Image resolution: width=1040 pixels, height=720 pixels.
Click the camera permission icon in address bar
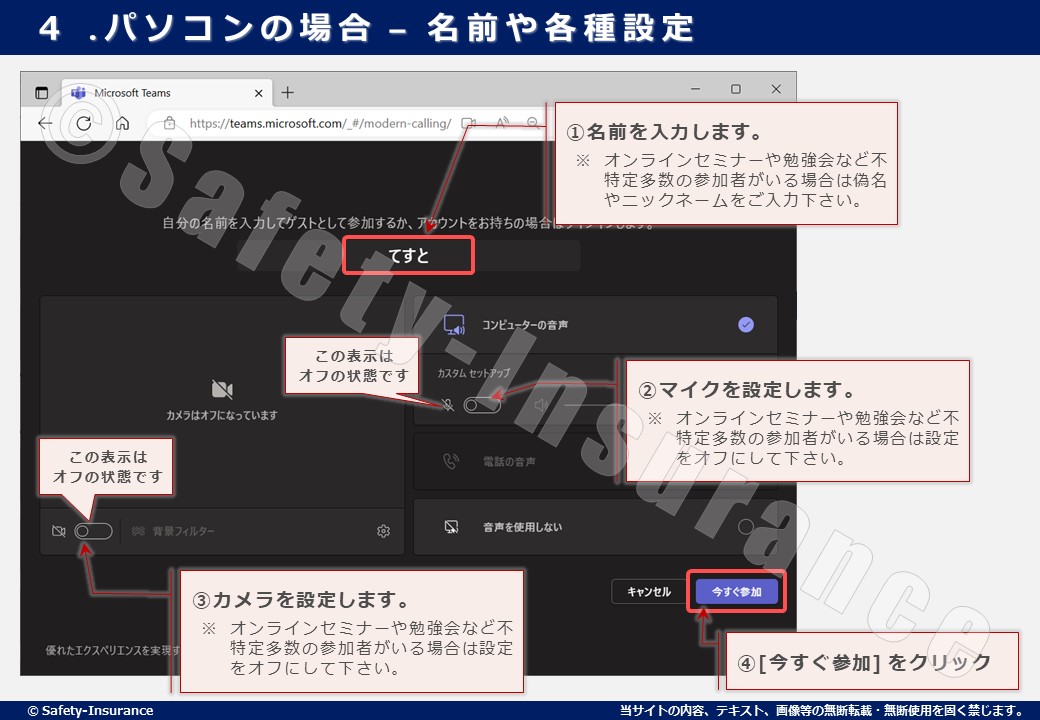coord(468,123)
